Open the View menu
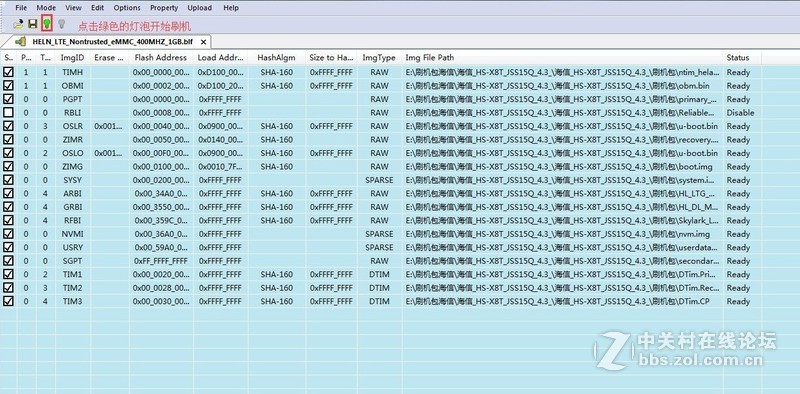Viewport: 800px width, 394px height. point(73,8)
